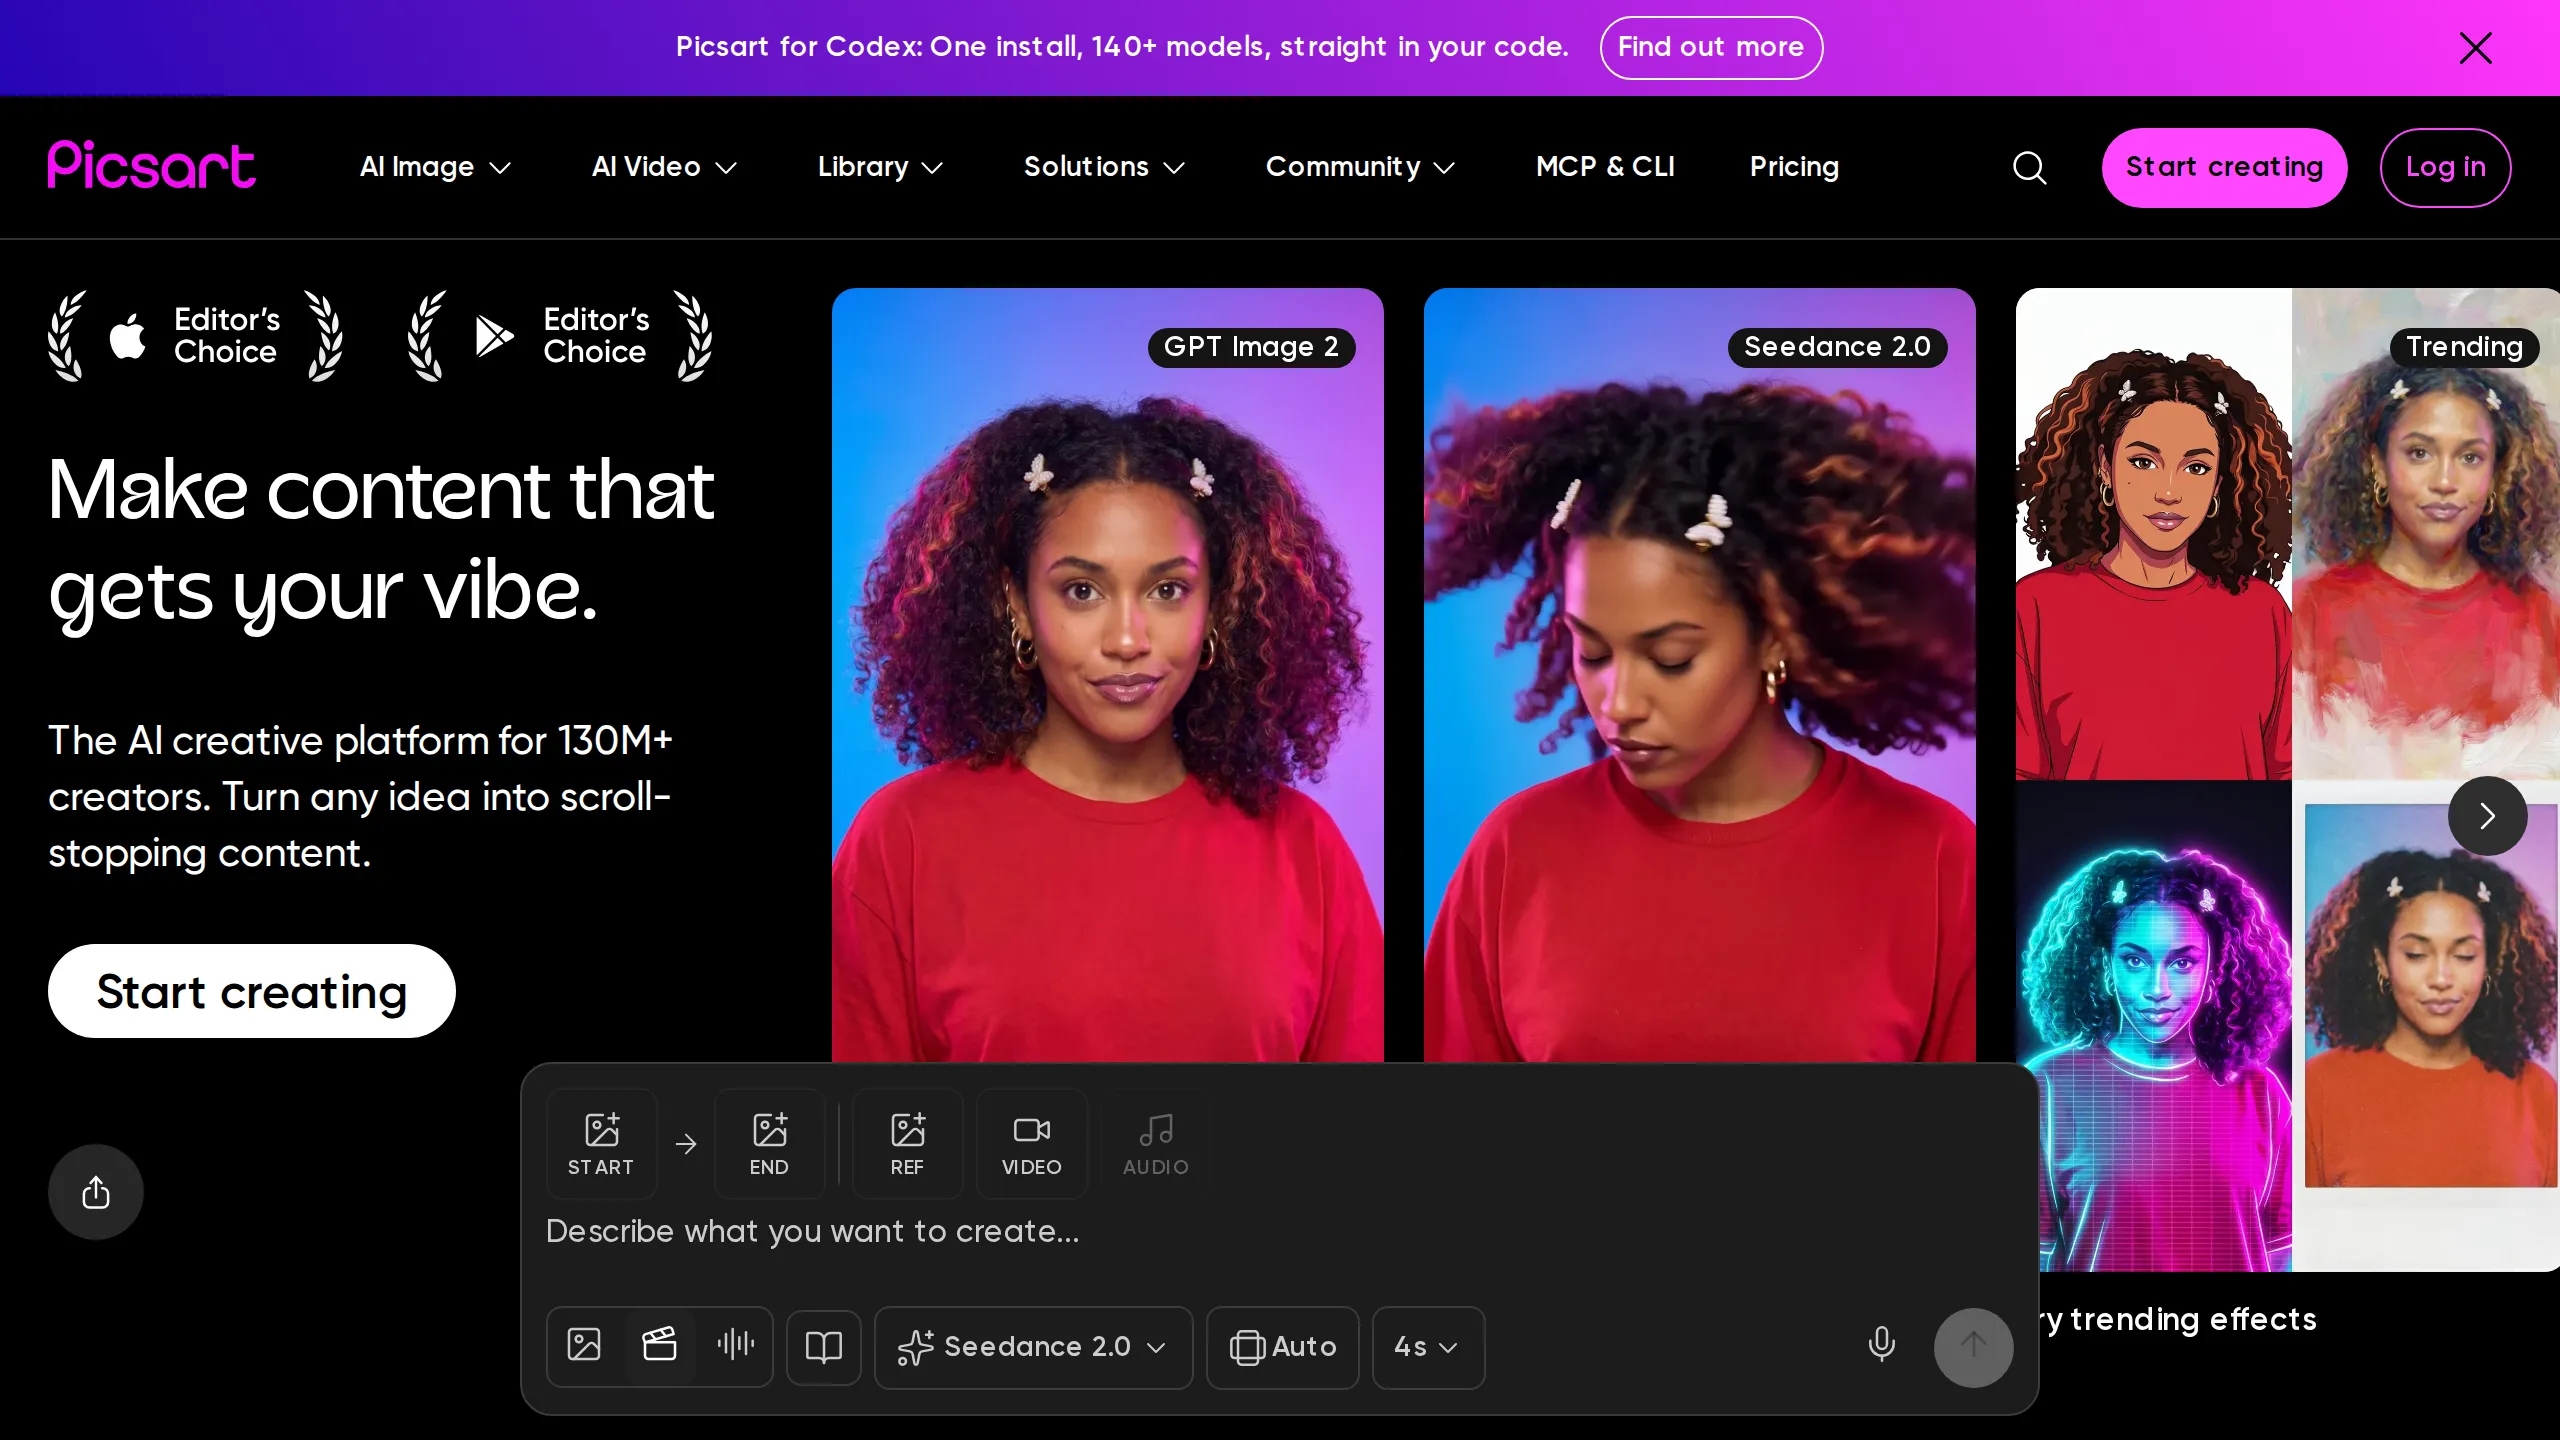Click the Trending label tag
This screenshot has width=2560, height=1440.
point(2464,347)
